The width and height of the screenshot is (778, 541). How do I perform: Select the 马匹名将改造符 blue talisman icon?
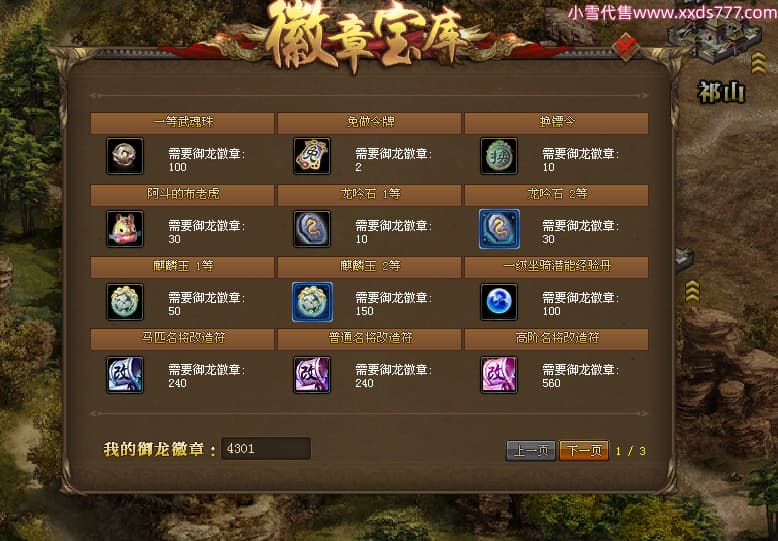coord(125,375)
